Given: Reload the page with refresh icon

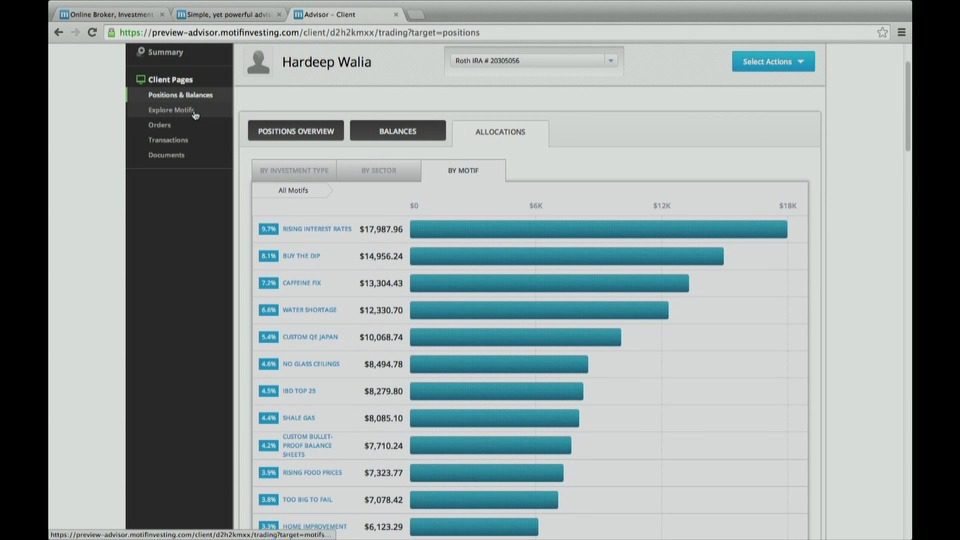Looking at the screenshot, I should coord(92,32).
